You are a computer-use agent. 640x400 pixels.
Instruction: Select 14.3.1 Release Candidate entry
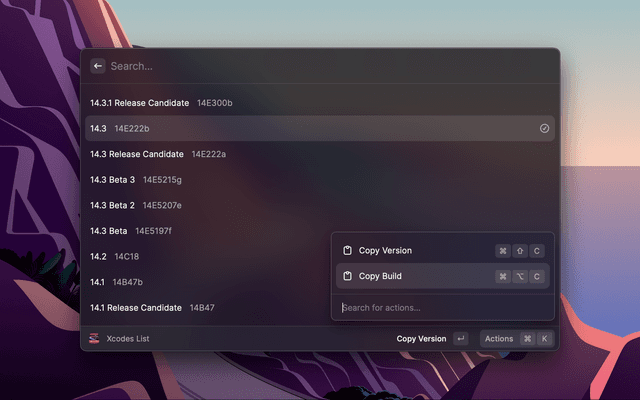(160, 103)
